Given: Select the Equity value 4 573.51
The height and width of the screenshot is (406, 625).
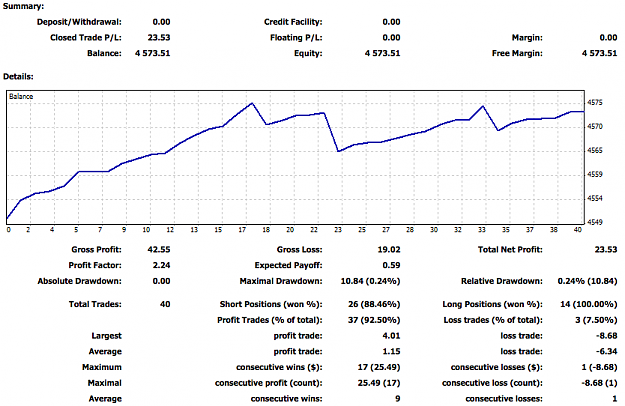Looking at the screenshot, I should click(382, 53).
